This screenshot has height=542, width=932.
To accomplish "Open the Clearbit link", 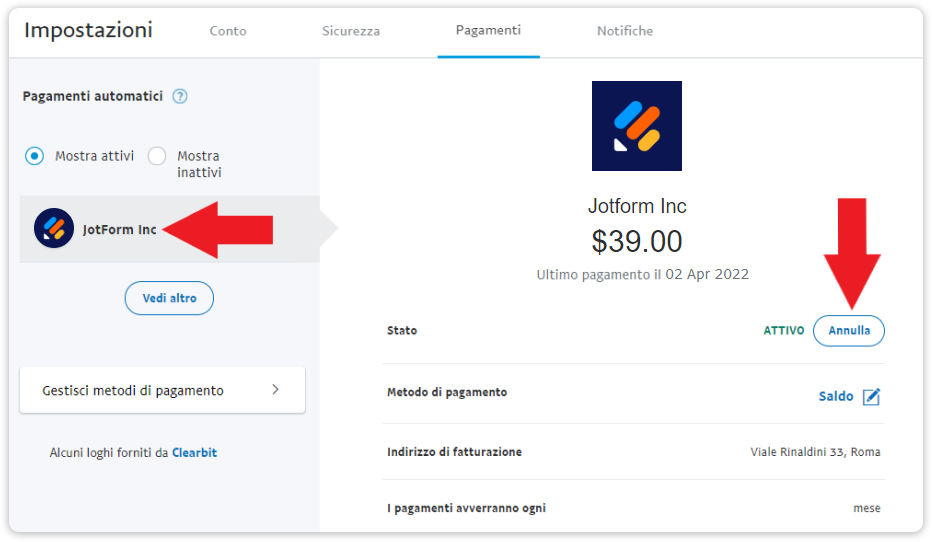I will [194, 453].
